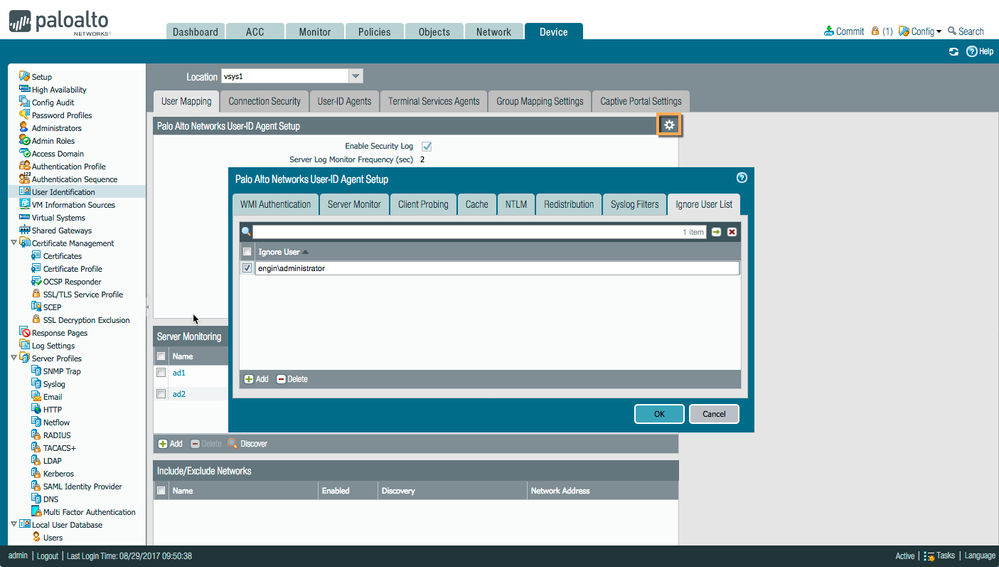999x567 pixels.
Task: Collapse the Certificate Management tree node
Action: pyautogui.click(x=14, y=243)
